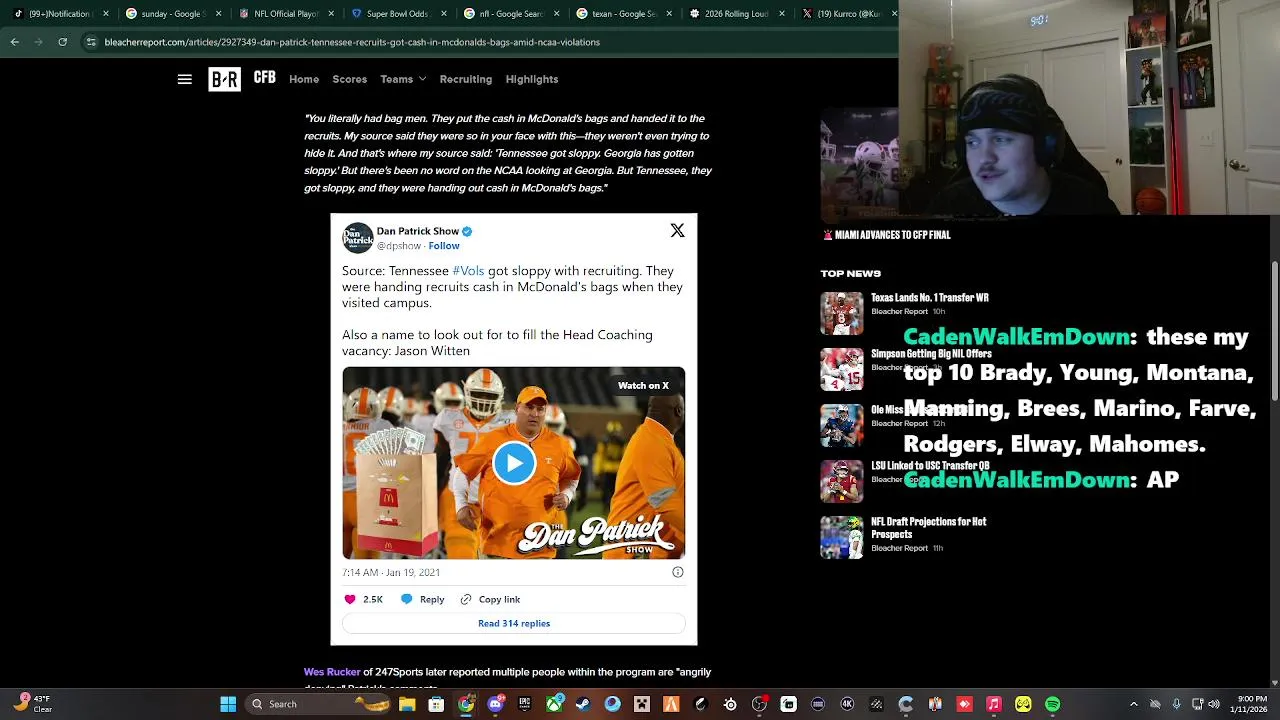Open LSU Linked to USC Transfer QB thumbnail
The image size is (1280, 720).
(x=842, y=481)
